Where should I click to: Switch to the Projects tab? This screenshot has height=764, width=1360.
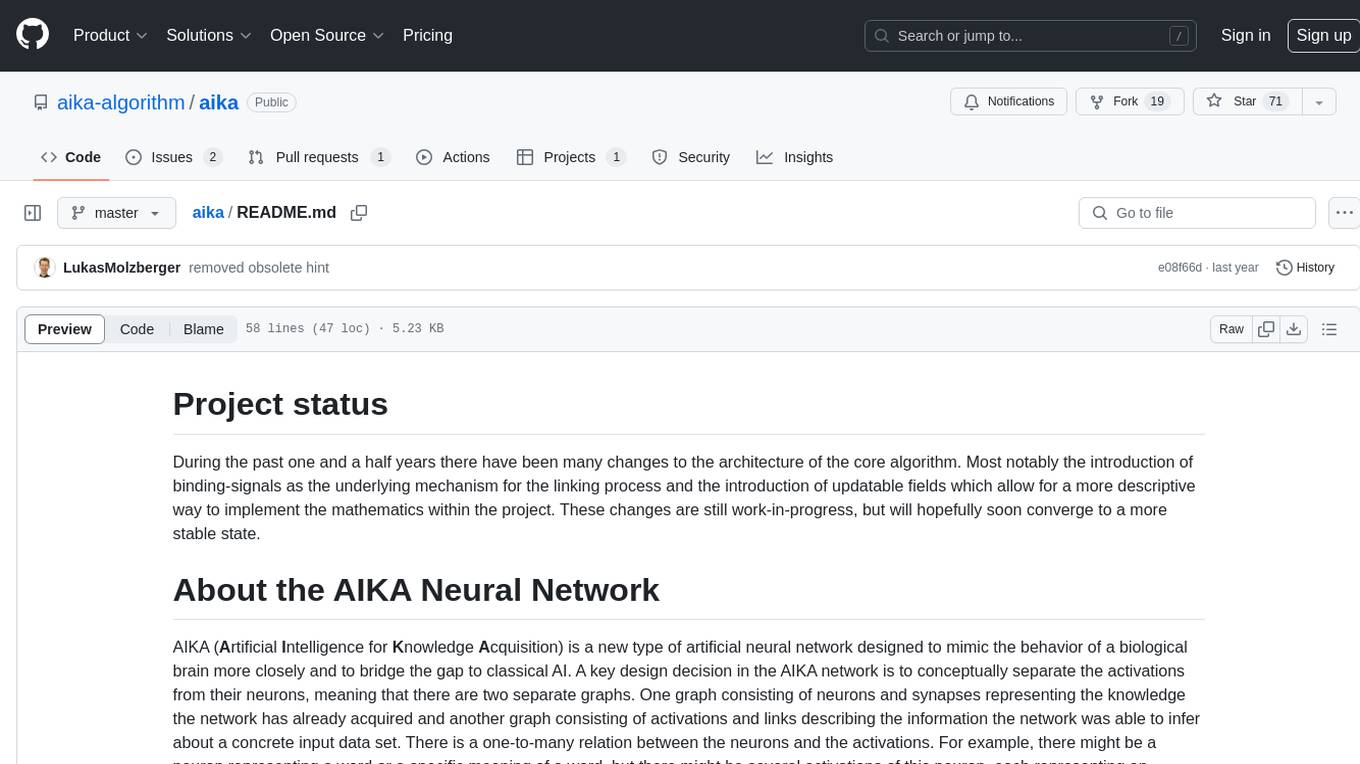571,157
